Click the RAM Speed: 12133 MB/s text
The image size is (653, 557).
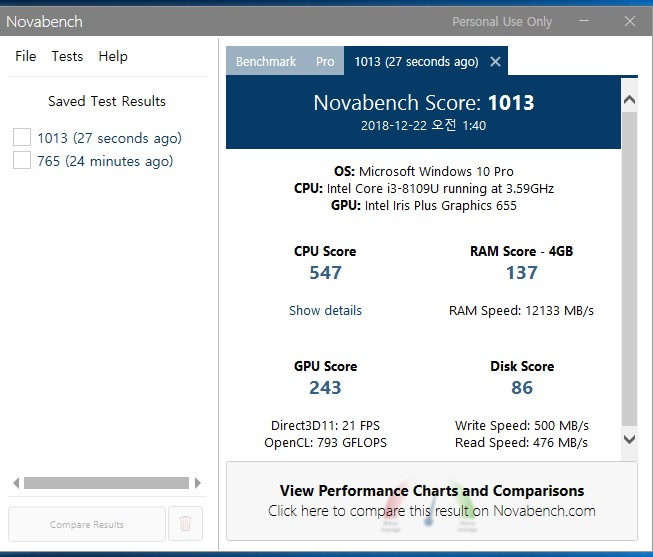(x=521, y=310)
